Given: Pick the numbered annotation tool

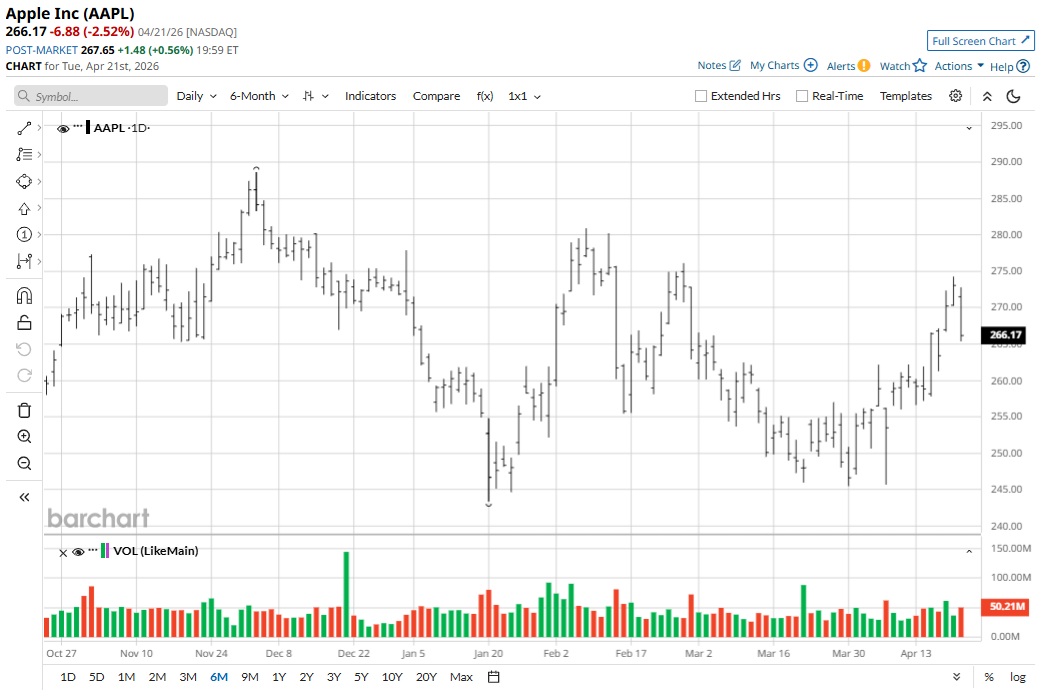Looking at the screenshot, I should (x=24, y=235).
